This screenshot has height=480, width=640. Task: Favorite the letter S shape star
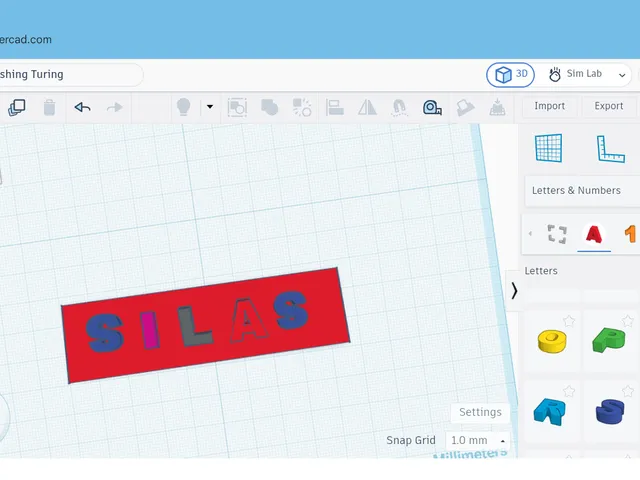coord(628,391)
